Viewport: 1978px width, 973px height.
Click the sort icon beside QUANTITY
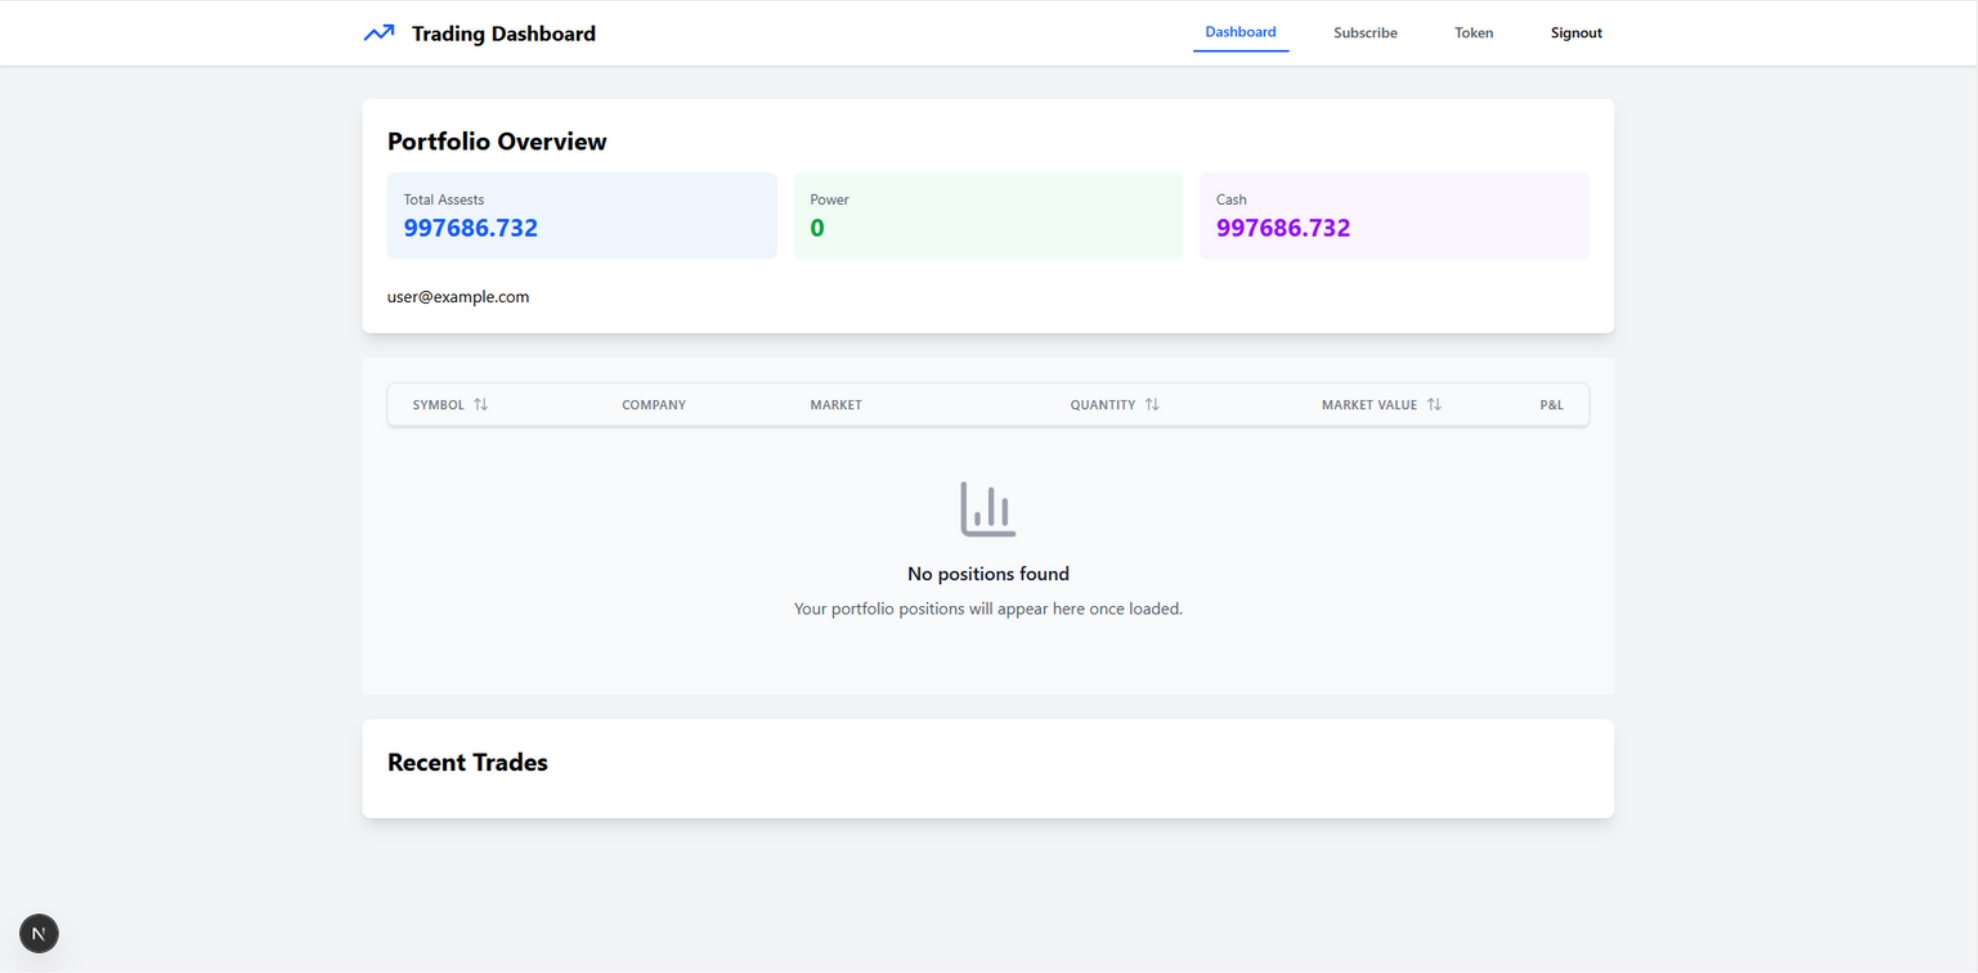pos(1151,404)
